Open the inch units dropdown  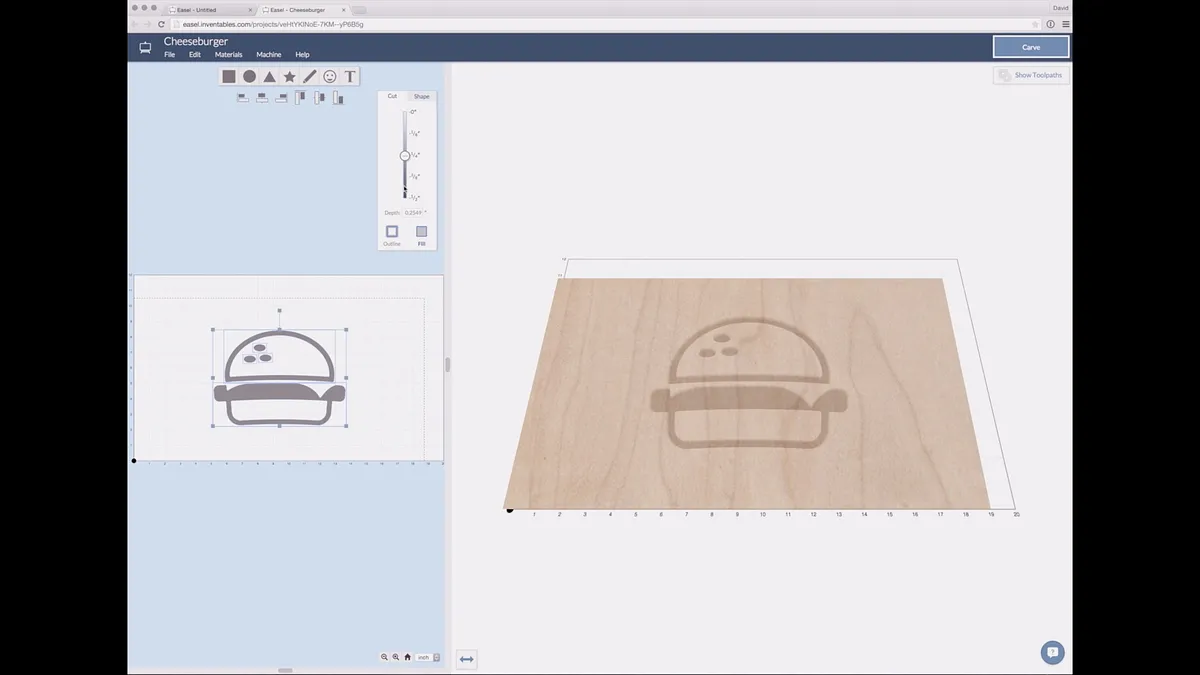point(428,657)
